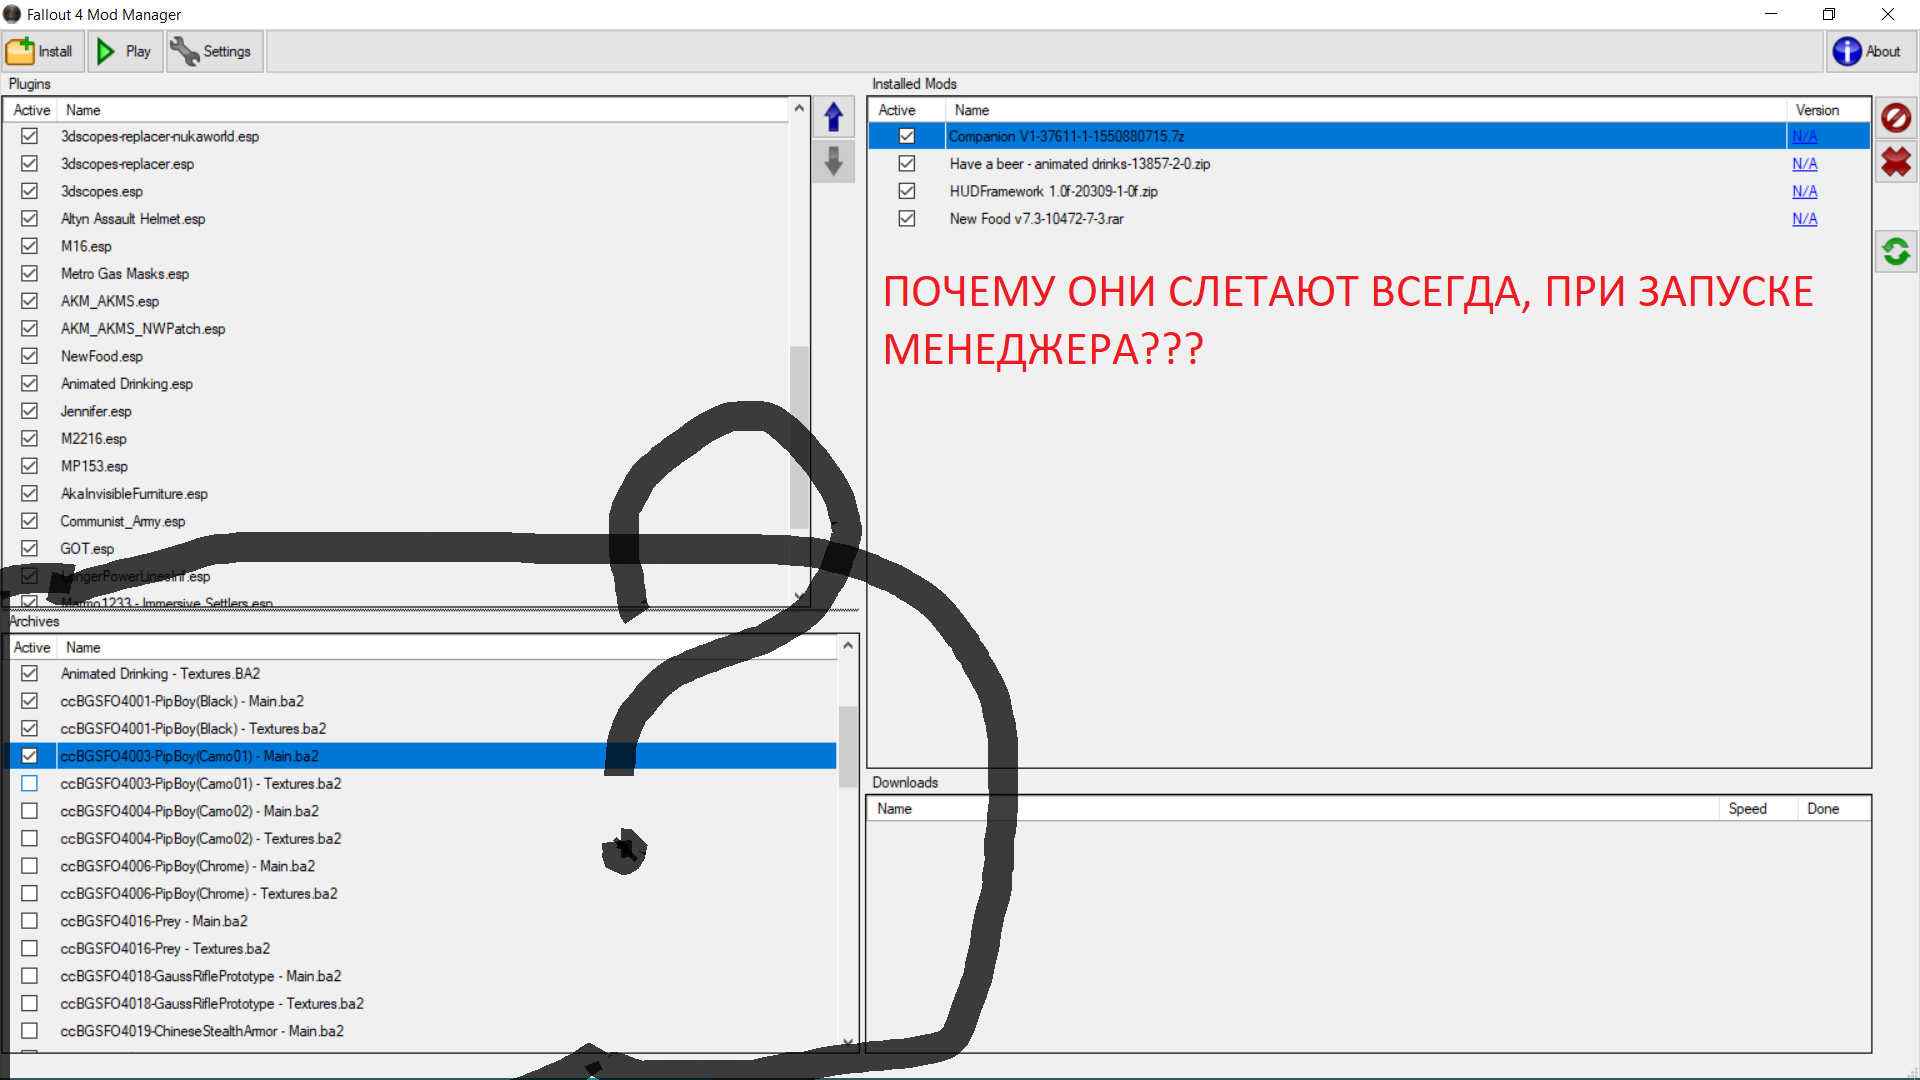Enable ccBGSFO4016-Prey - Main.ba2 archive checkbox
This screenshot has width=1920, height=1080.
click(x=30, y=921)
